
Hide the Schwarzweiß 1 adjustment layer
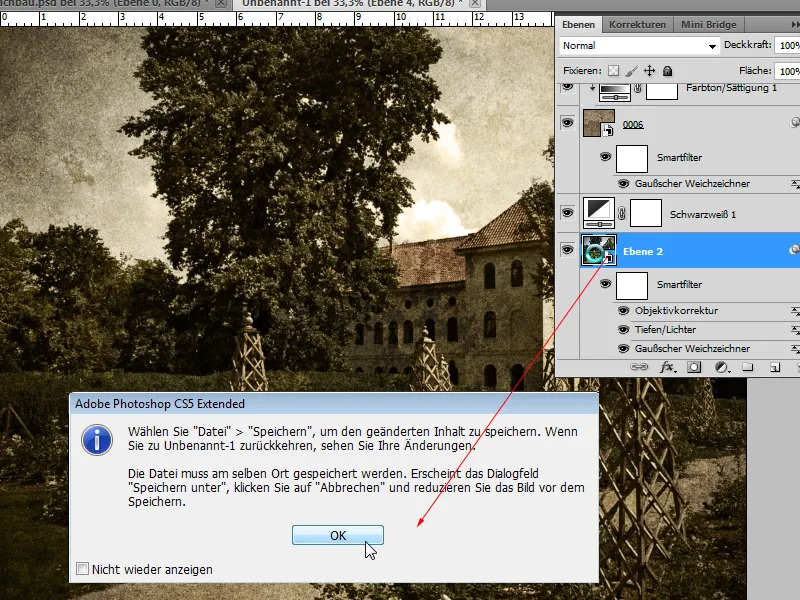[567, 213]
